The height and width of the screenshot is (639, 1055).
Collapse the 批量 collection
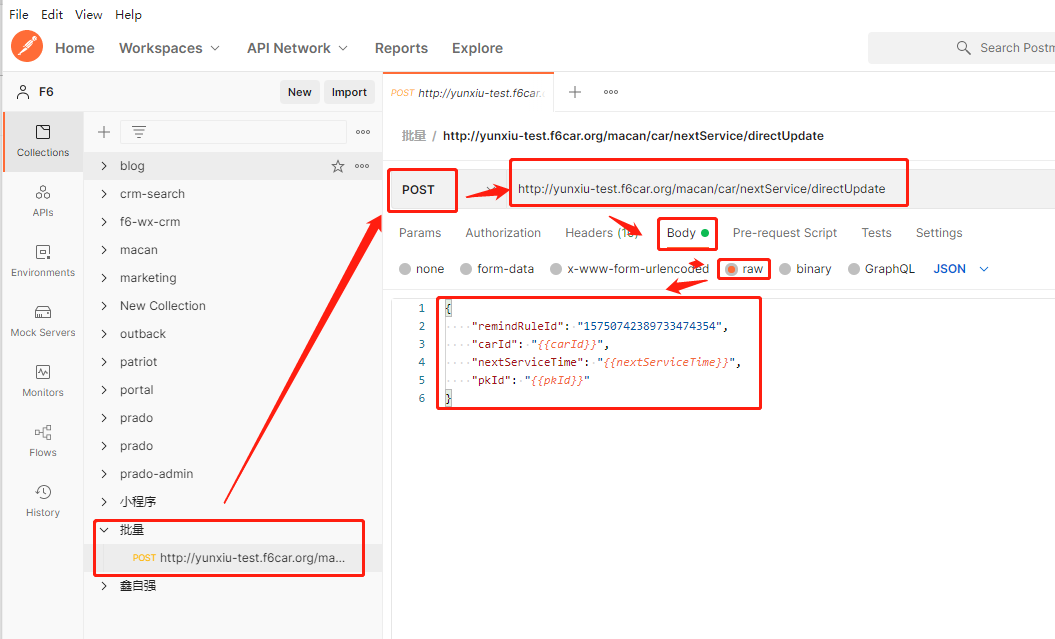point(104,530)
